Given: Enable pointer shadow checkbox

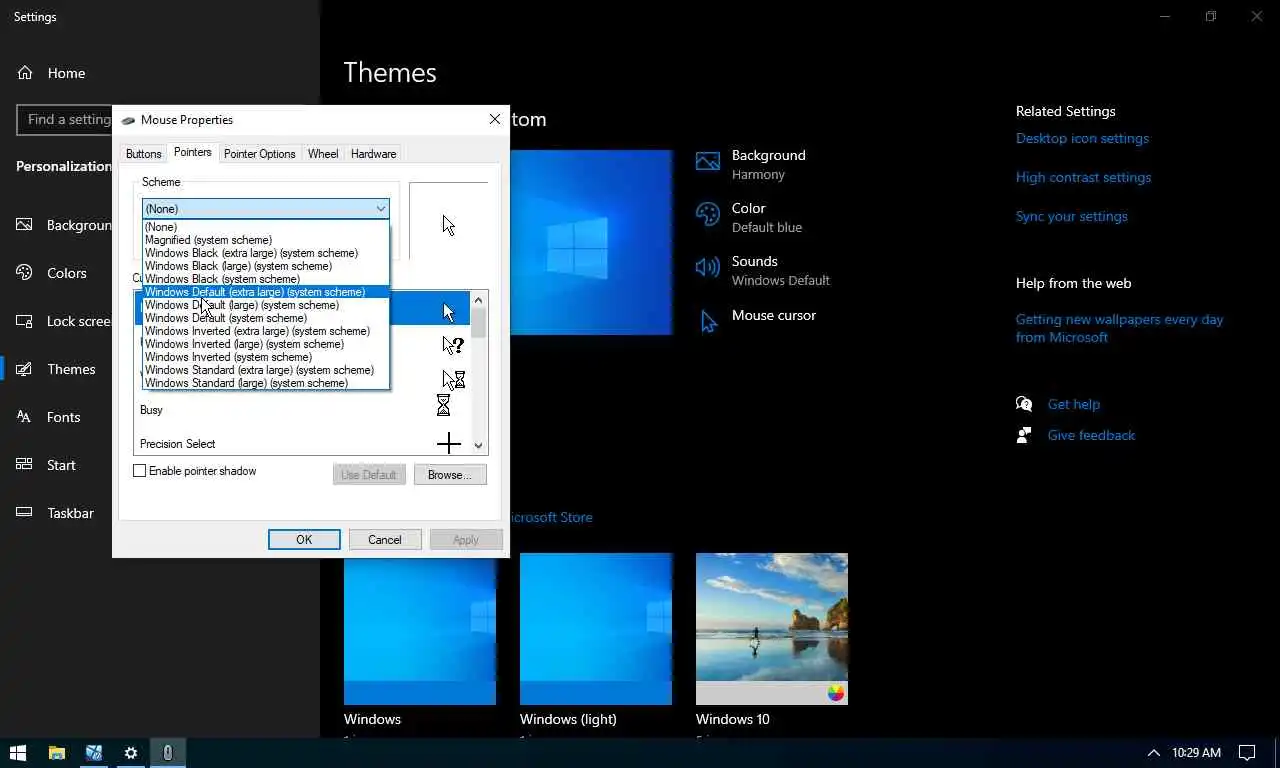Looking at the screenshot, I should pyautogui.click(x=140, y=471).
